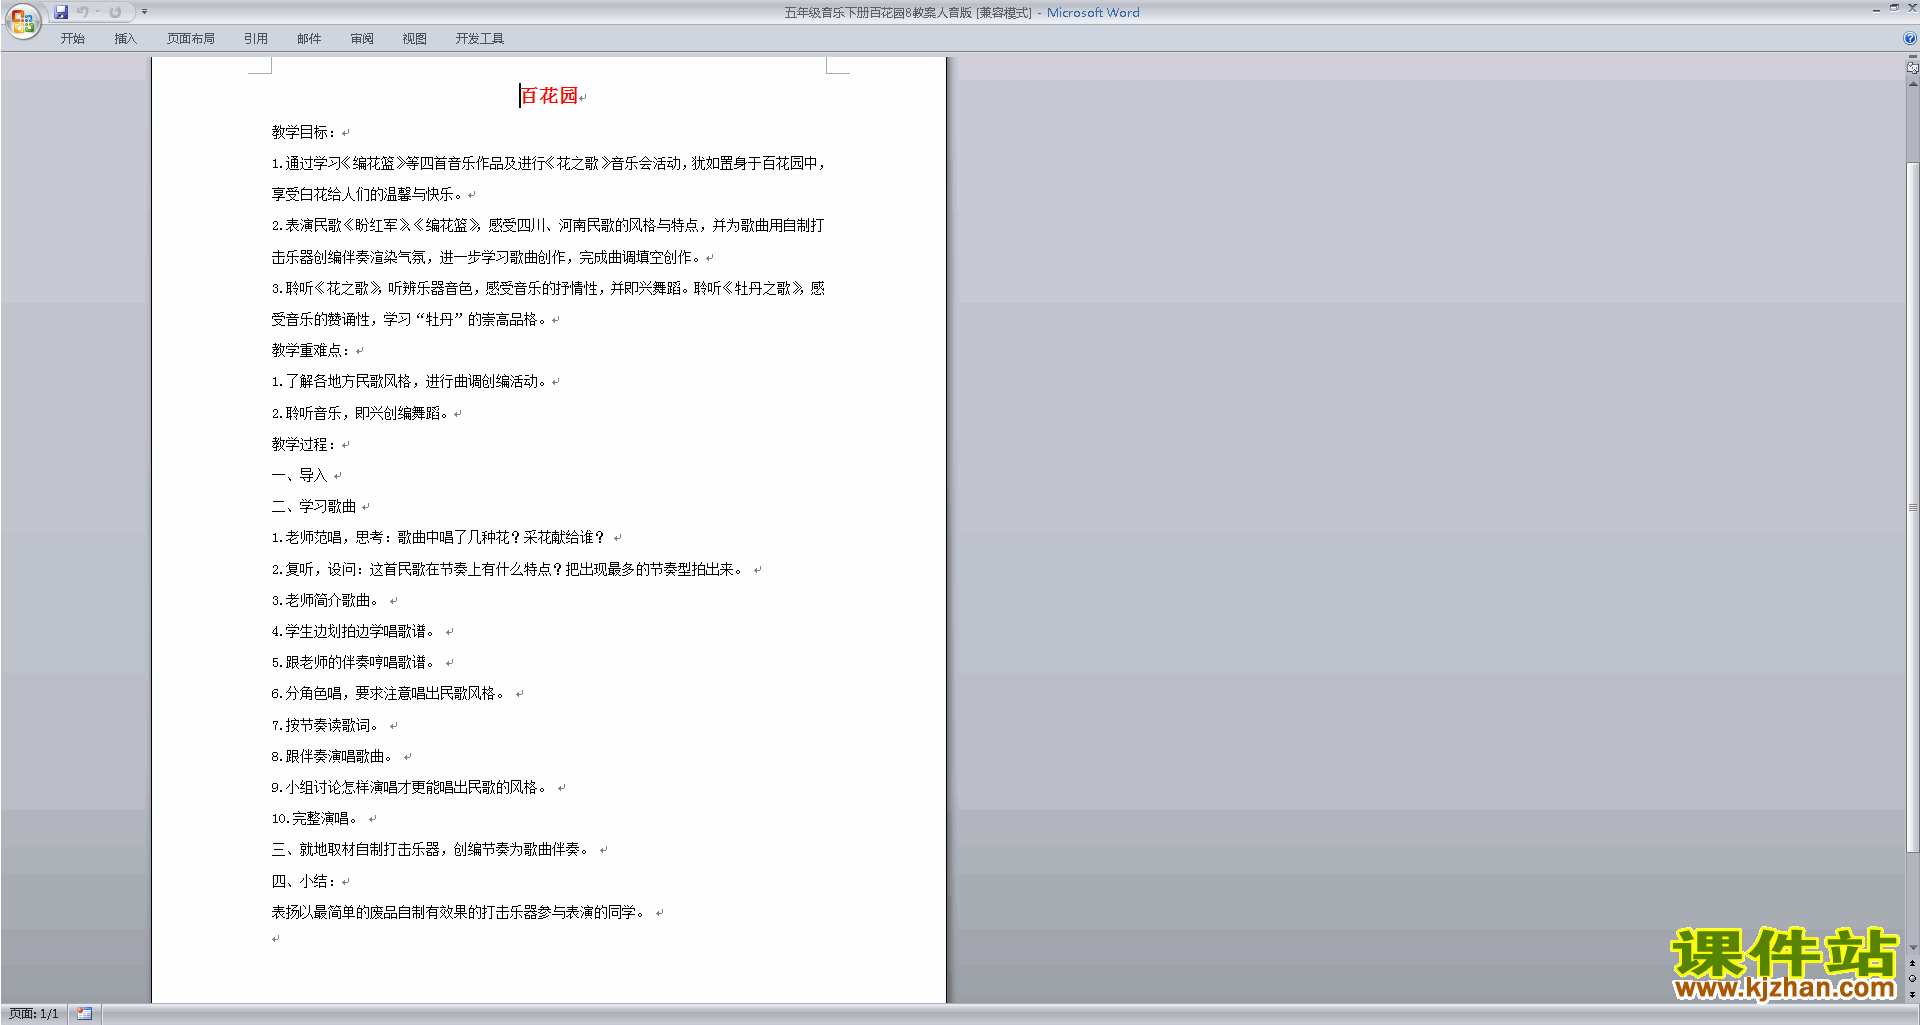Screen dimensions: 1920x1025
Task: Click the heading 教学重难点:
Action: 311,350
